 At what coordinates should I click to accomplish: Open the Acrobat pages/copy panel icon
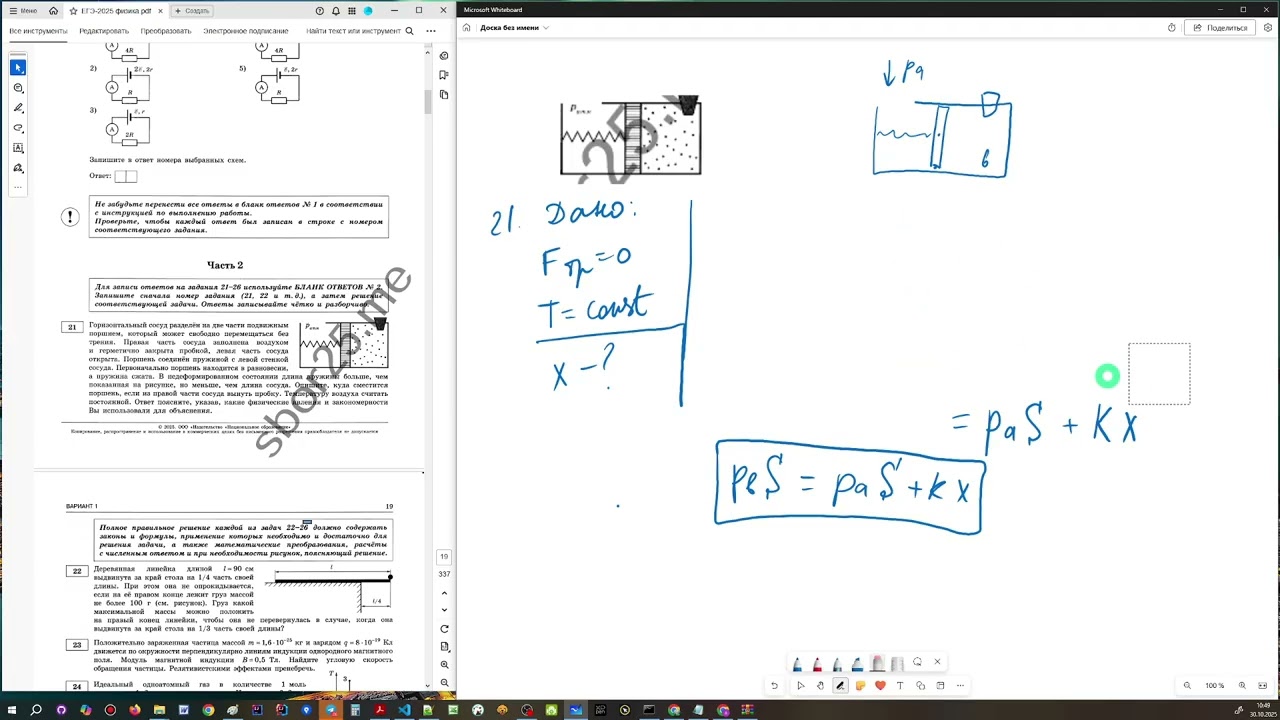pos(444,95)
